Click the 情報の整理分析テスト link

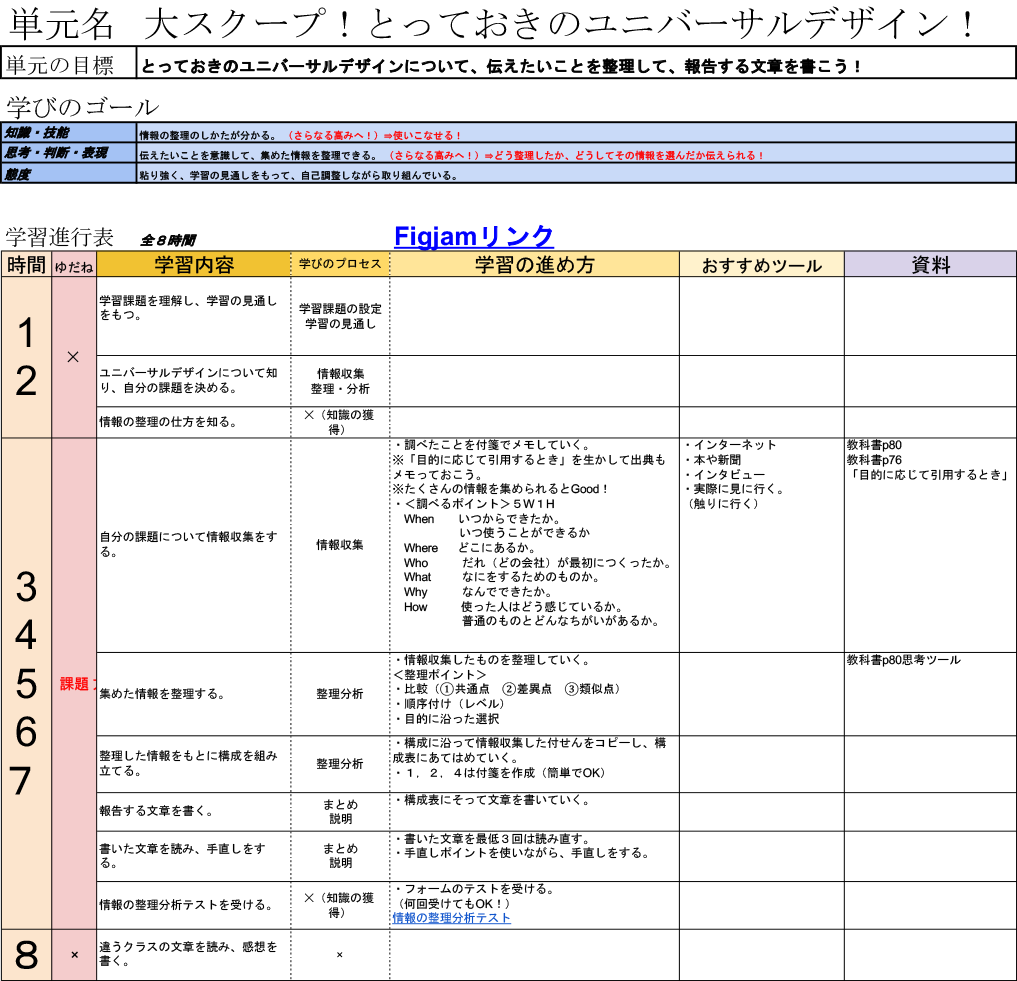point(451,918)
